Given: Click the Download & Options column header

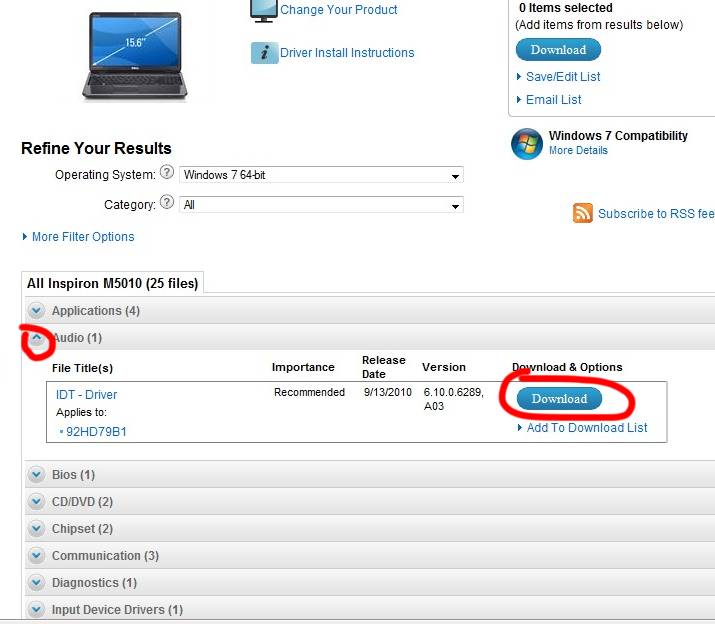Looking at the screenshot, I should coord(567,367).
